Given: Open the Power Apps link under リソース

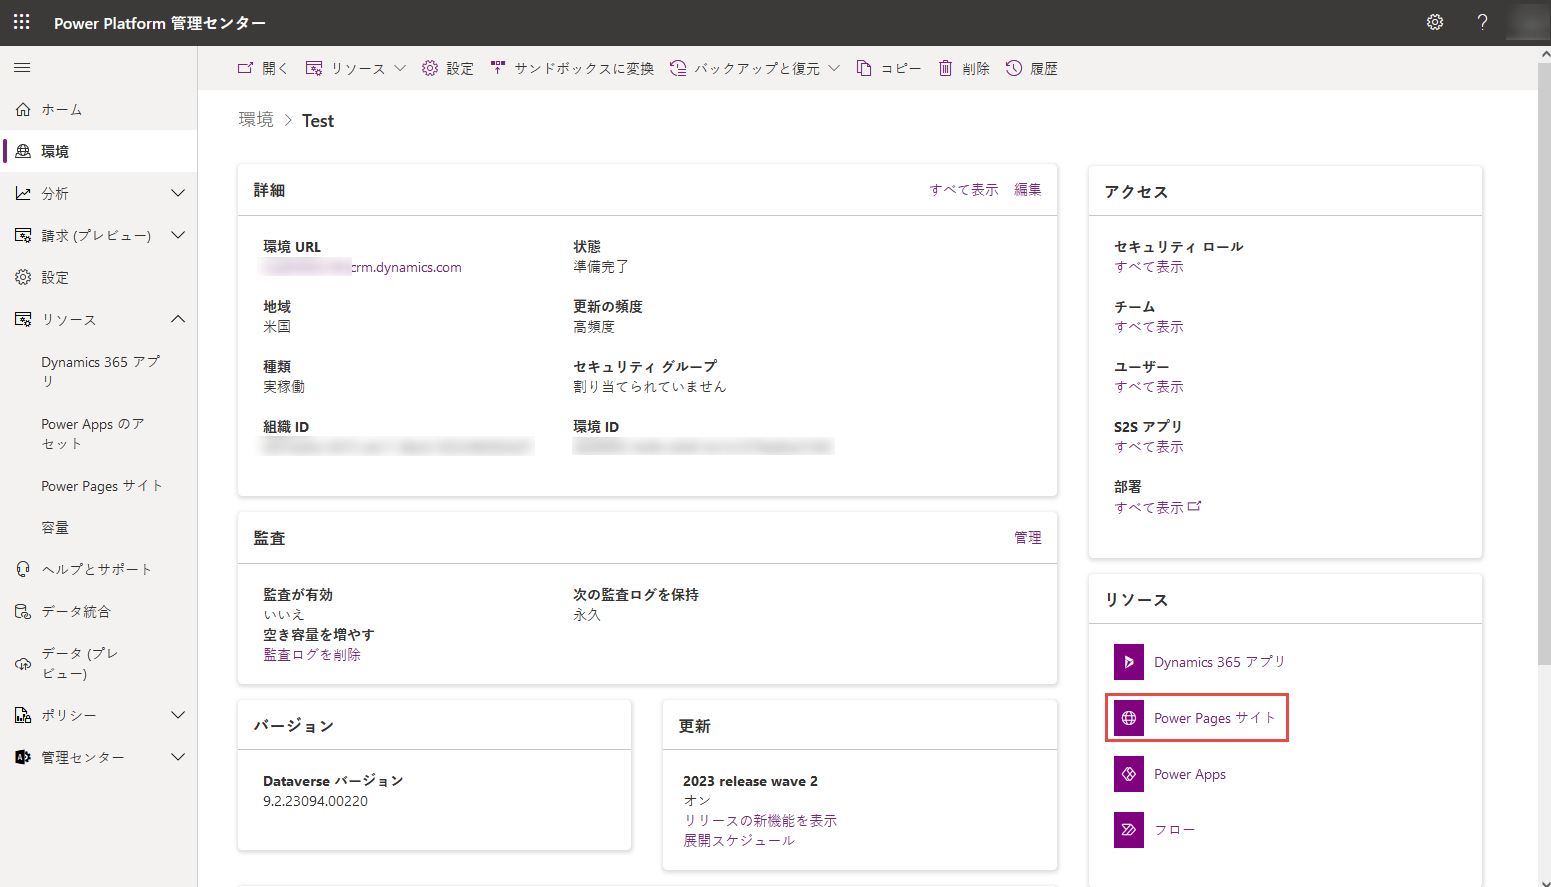Looking at the screenshot, I should click(1190, 774).
